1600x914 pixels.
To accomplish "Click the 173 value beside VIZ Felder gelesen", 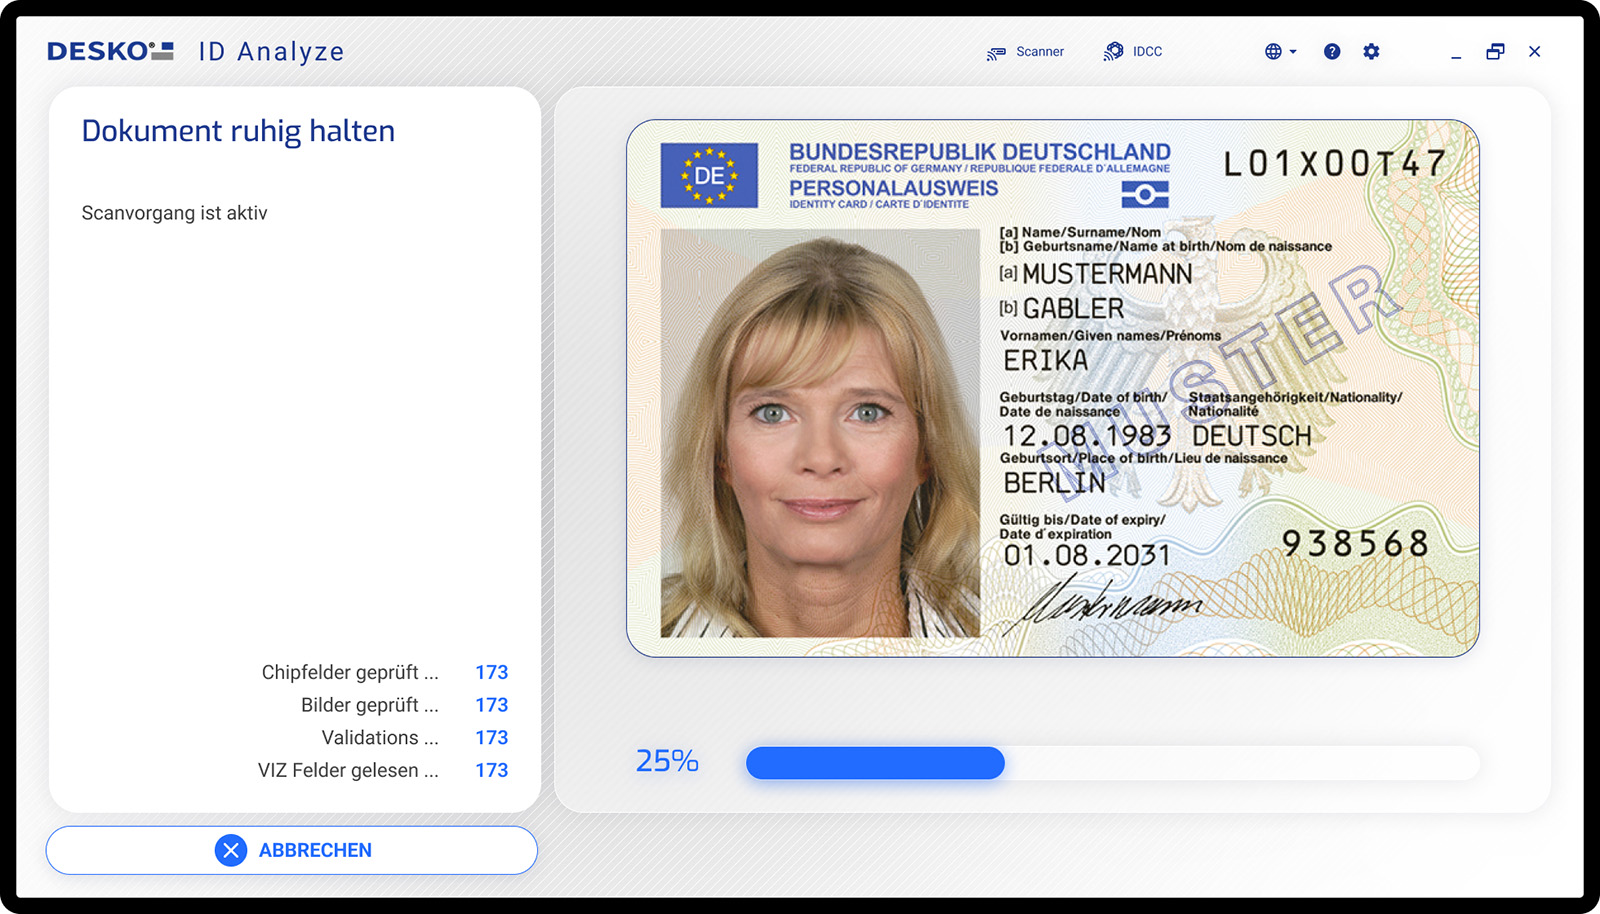I will (x=491, y=770).
